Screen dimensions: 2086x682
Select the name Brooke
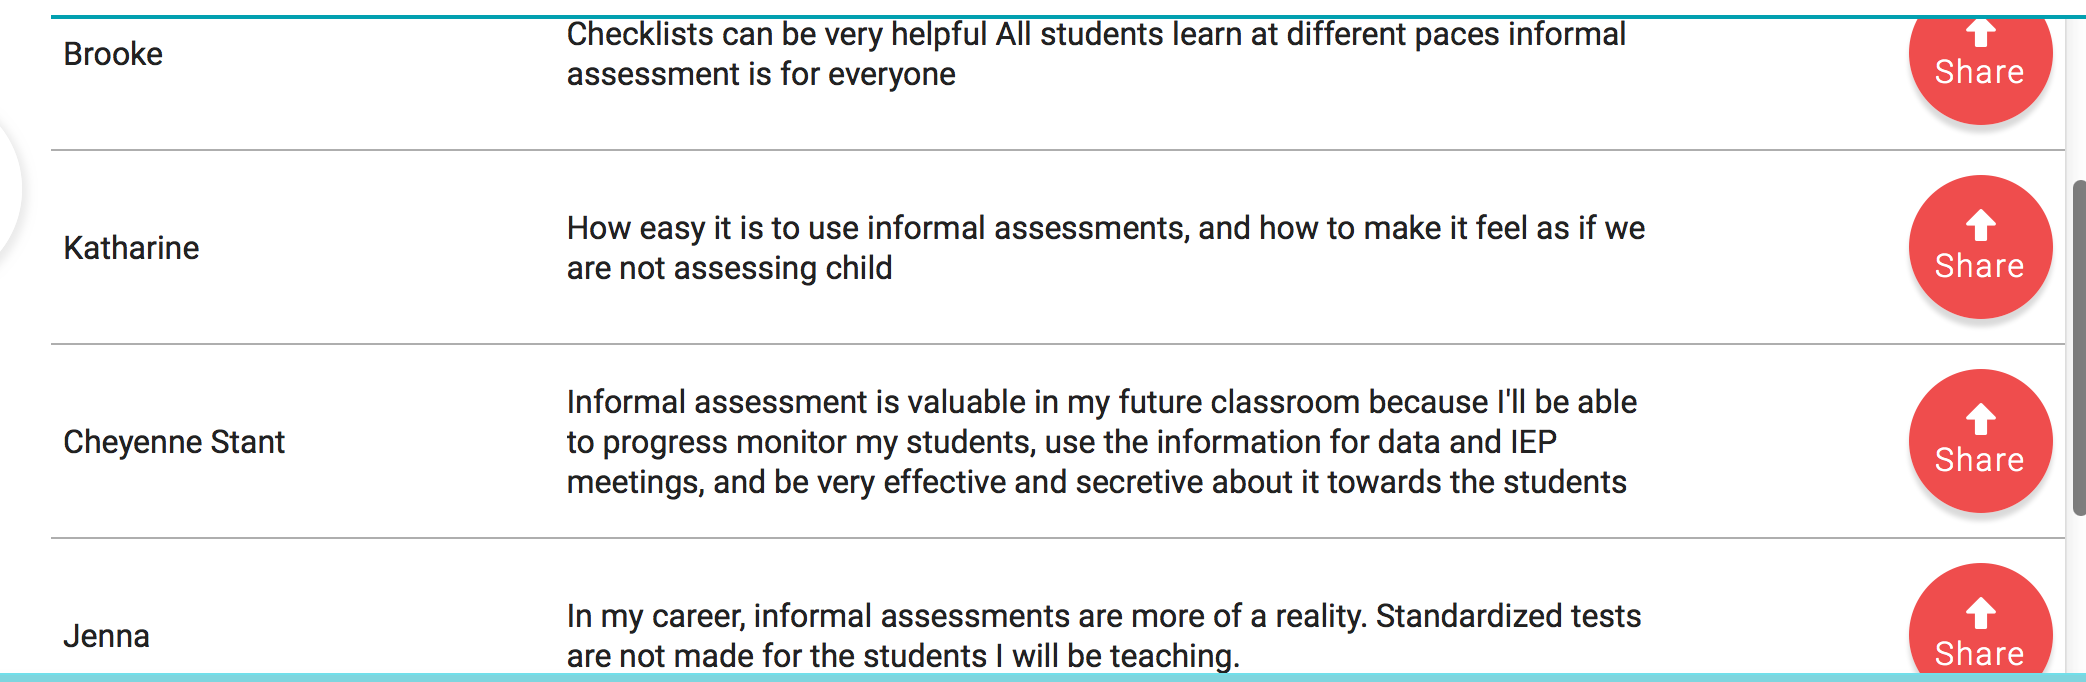click(x=113, y=54)
